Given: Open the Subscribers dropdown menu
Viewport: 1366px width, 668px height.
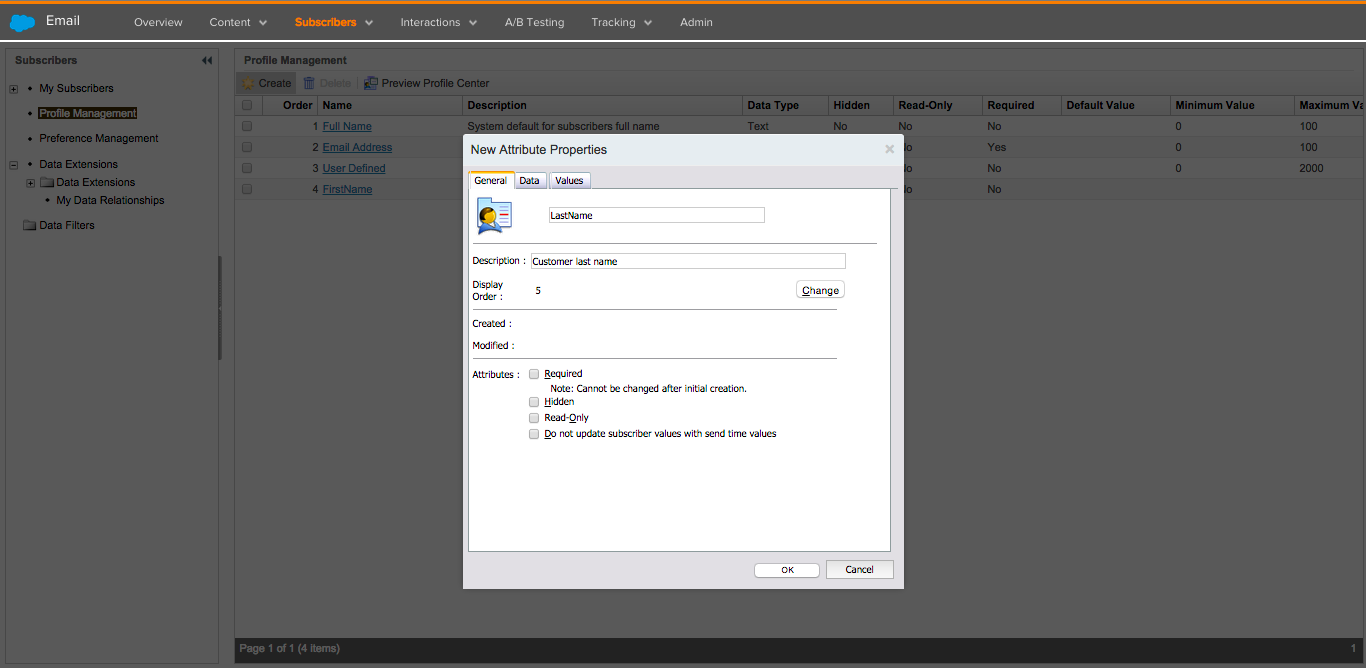Looking at the screenshot, I should tap(334, 22).
